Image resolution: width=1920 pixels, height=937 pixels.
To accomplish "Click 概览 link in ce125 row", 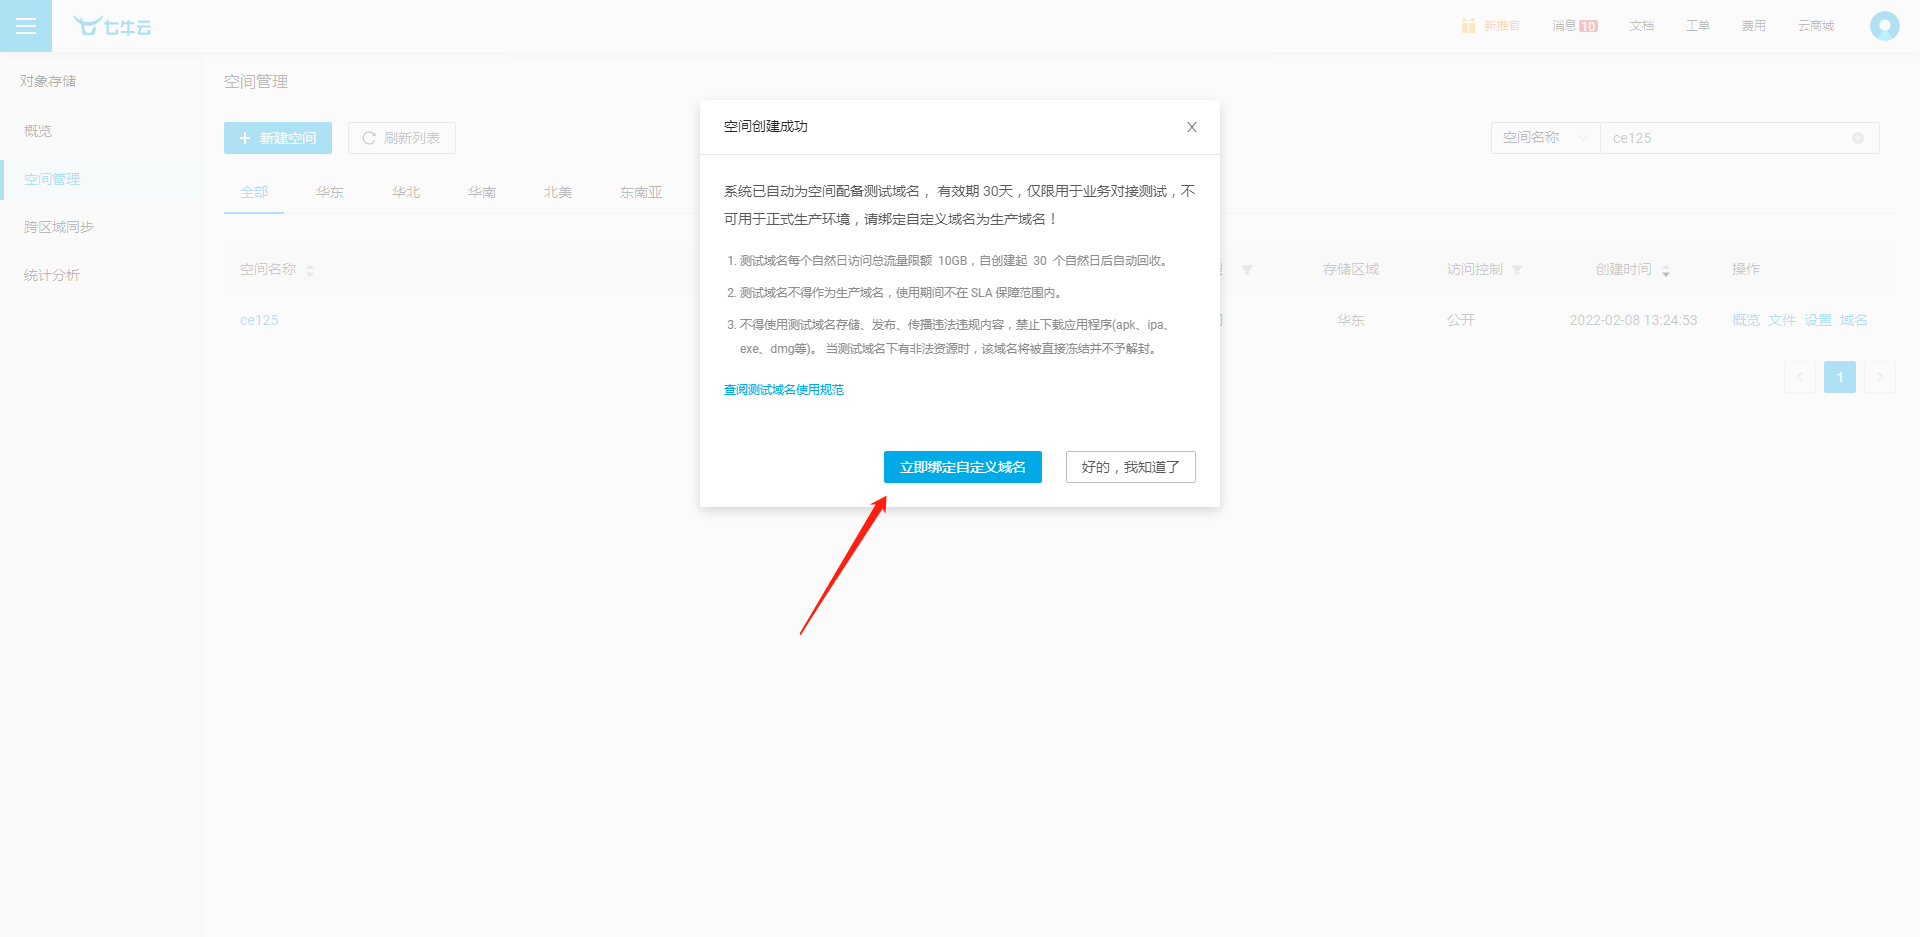I will coord(1746,320).
